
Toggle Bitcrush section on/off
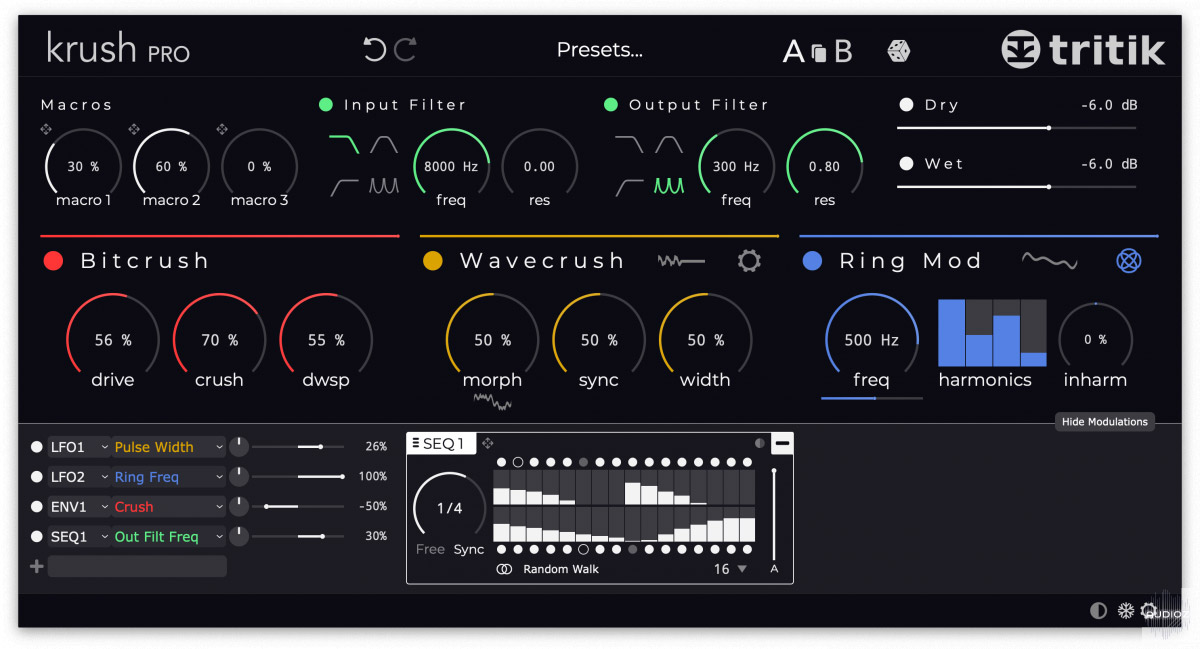pos(54,261)
